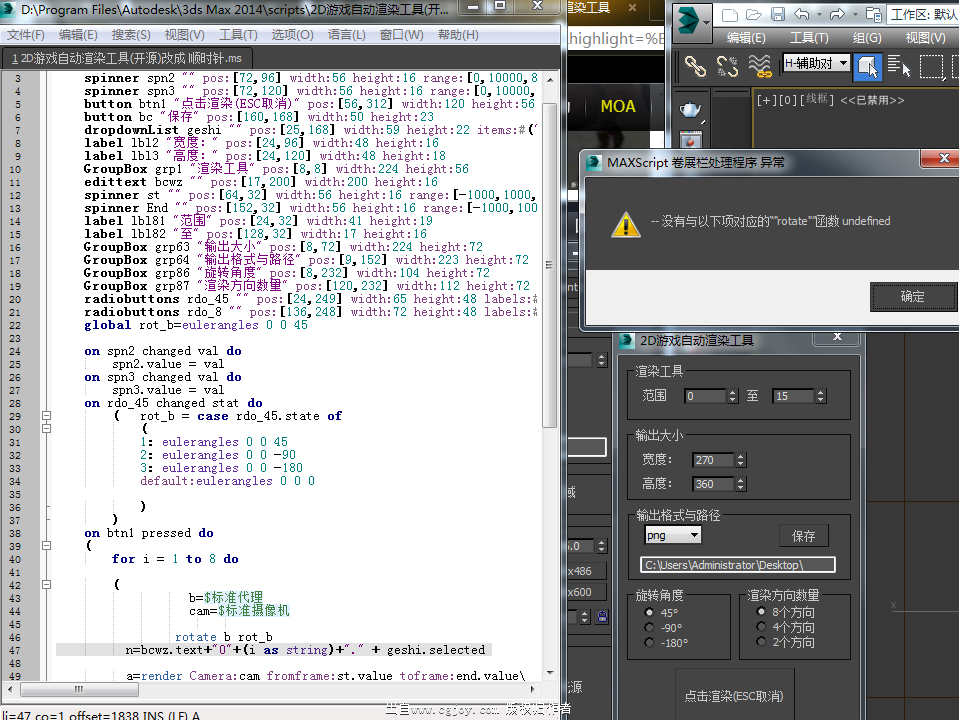Click the script editor horizontal scrollbar thumb
The image size is (959, 720).
click(x=79, y=689)
